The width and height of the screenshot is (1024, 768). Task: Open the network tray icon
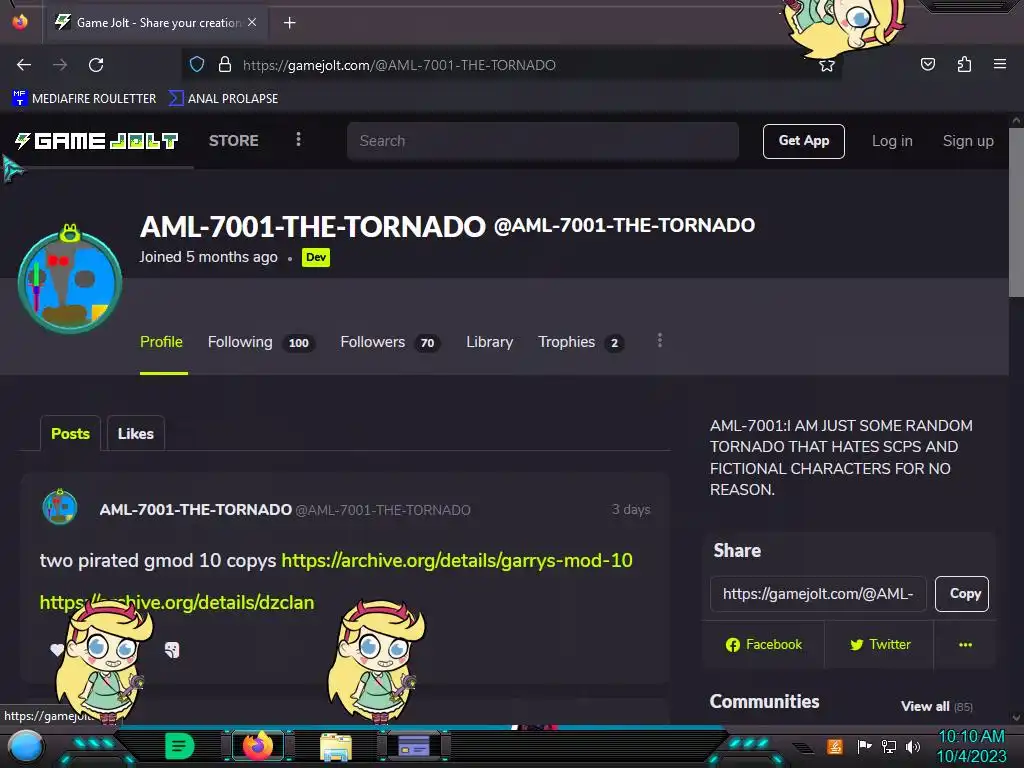tap(888, 746)
